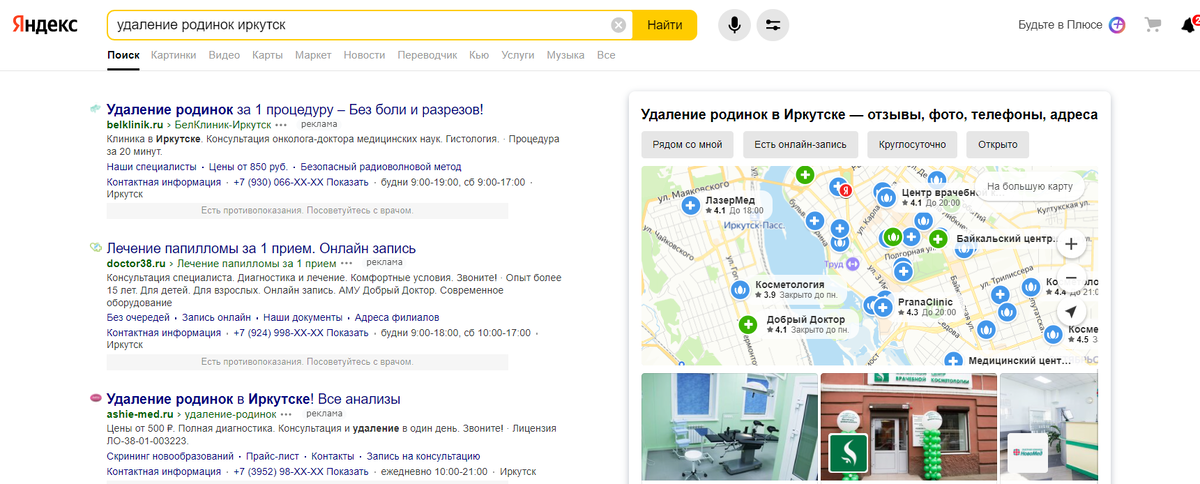Switch to the Видео tab
This screenshot has height=484, width=1200.
[224, 55]
